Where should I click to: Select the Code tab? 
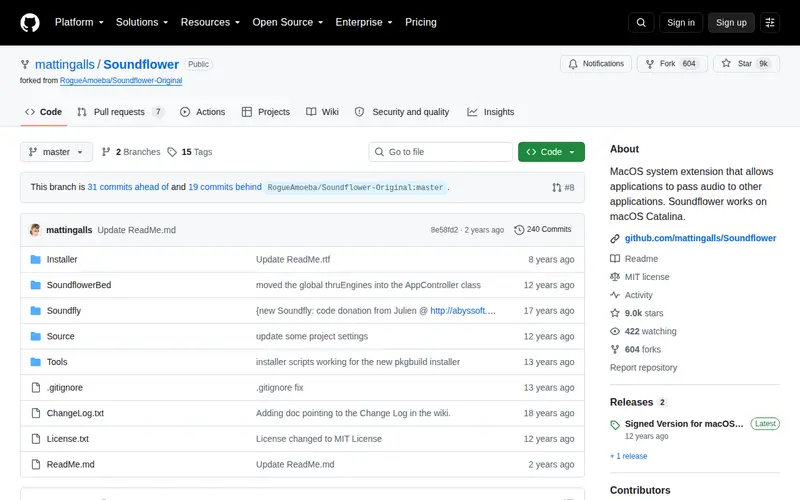[44, 112]
